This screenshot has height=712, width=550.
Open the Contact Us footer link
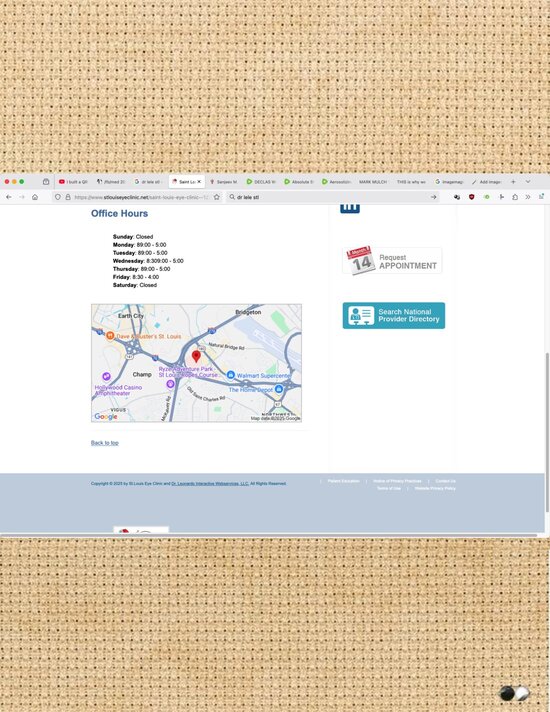click(x=445, y=481)
